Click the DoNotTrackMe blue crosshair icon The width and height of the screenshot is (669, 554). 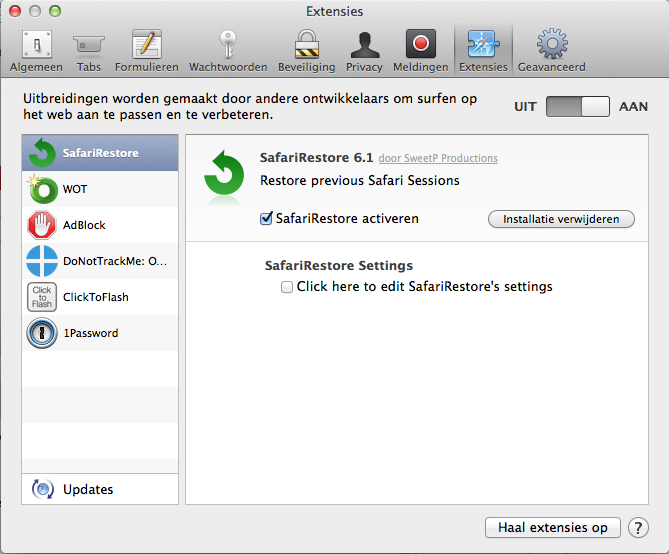42,261
